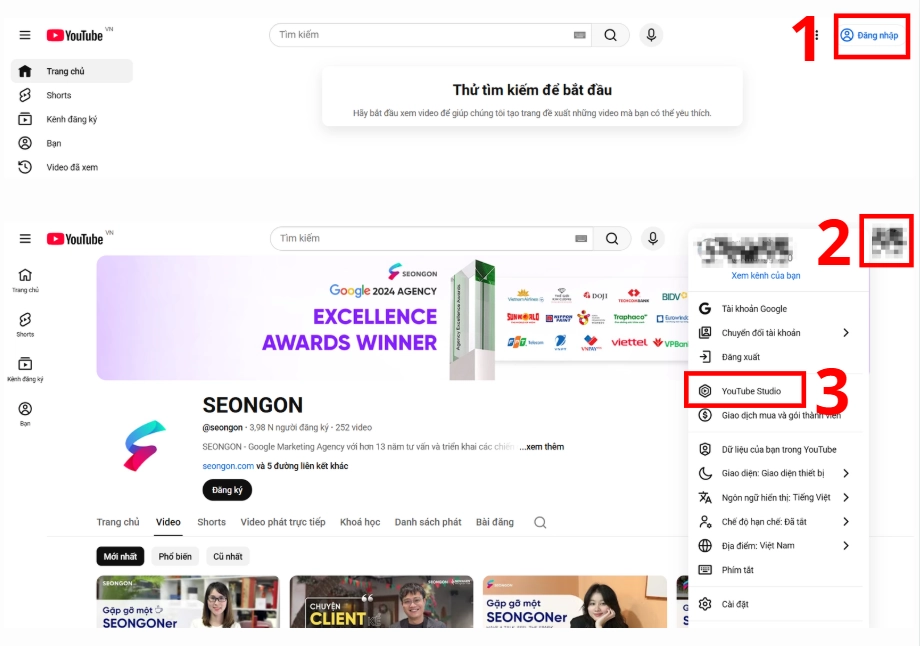Open the three-dot settings menu near Đăng nhập

[817, 35]
